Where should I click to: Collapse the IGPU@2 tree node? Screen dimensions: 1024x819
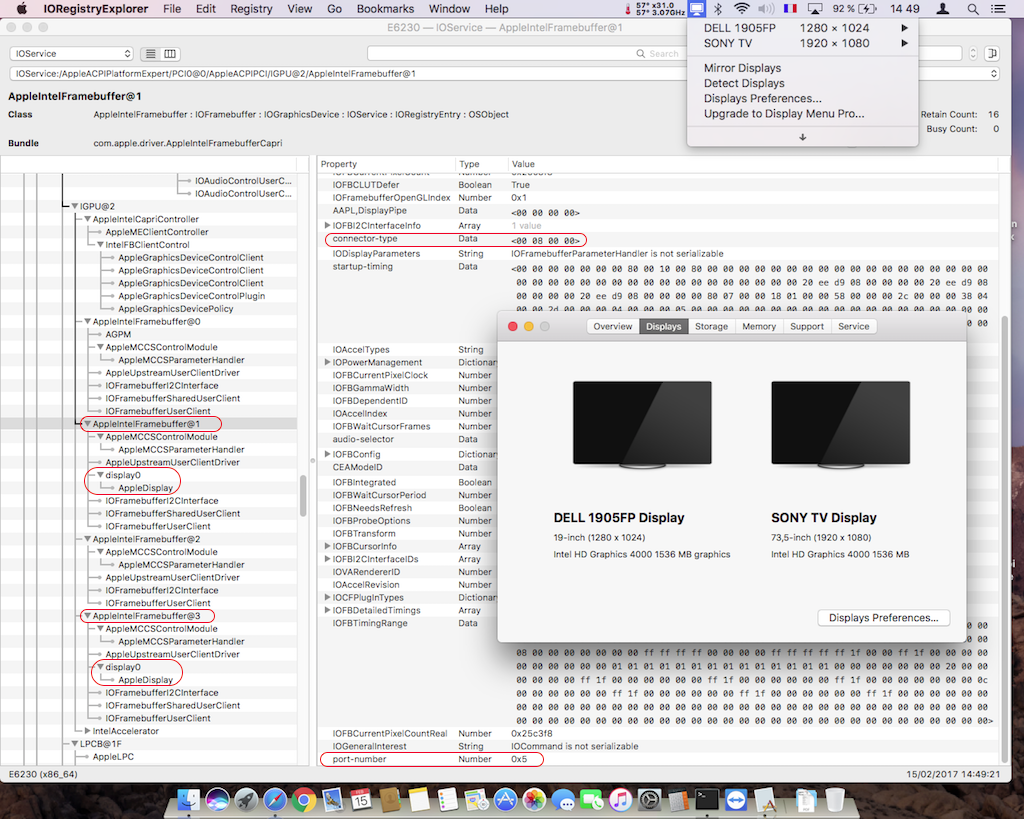pos(74,206)
